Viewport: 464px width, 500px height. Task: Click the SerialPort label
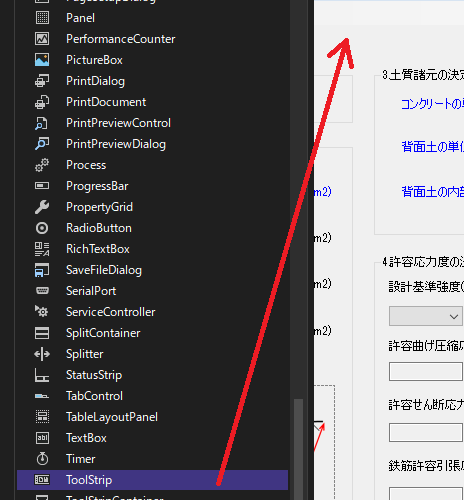click(x=91, y=291)
